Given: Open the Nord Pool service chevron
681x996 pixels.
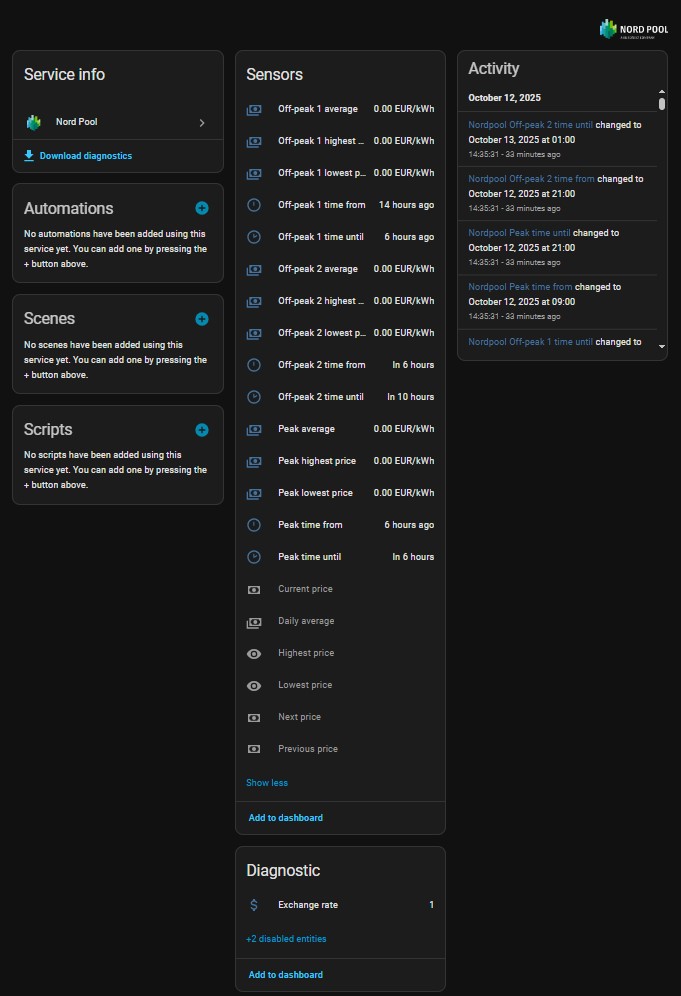Looking at the screenshot, I should click(202, 122).
